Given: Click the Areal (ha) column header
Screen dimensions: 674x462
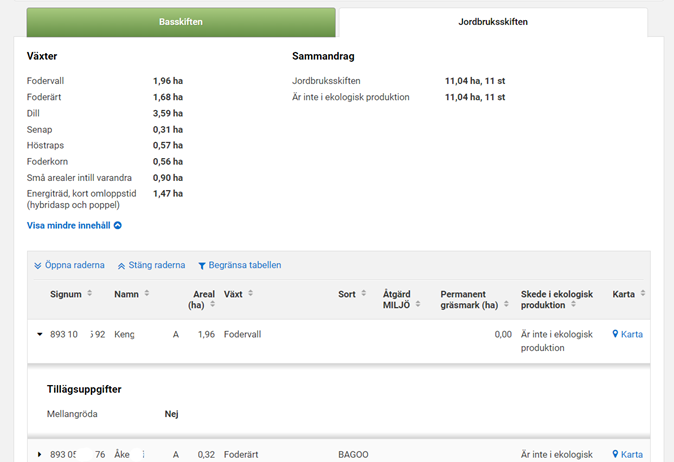Looking at the screenshot, I should [x=203, y=300].
